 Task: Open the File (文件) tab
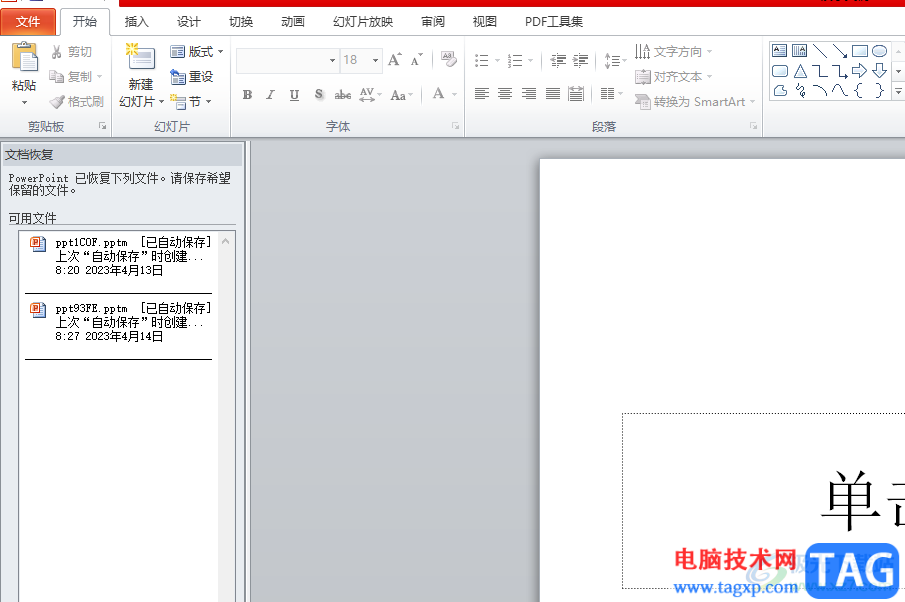[x=28, y=22]
